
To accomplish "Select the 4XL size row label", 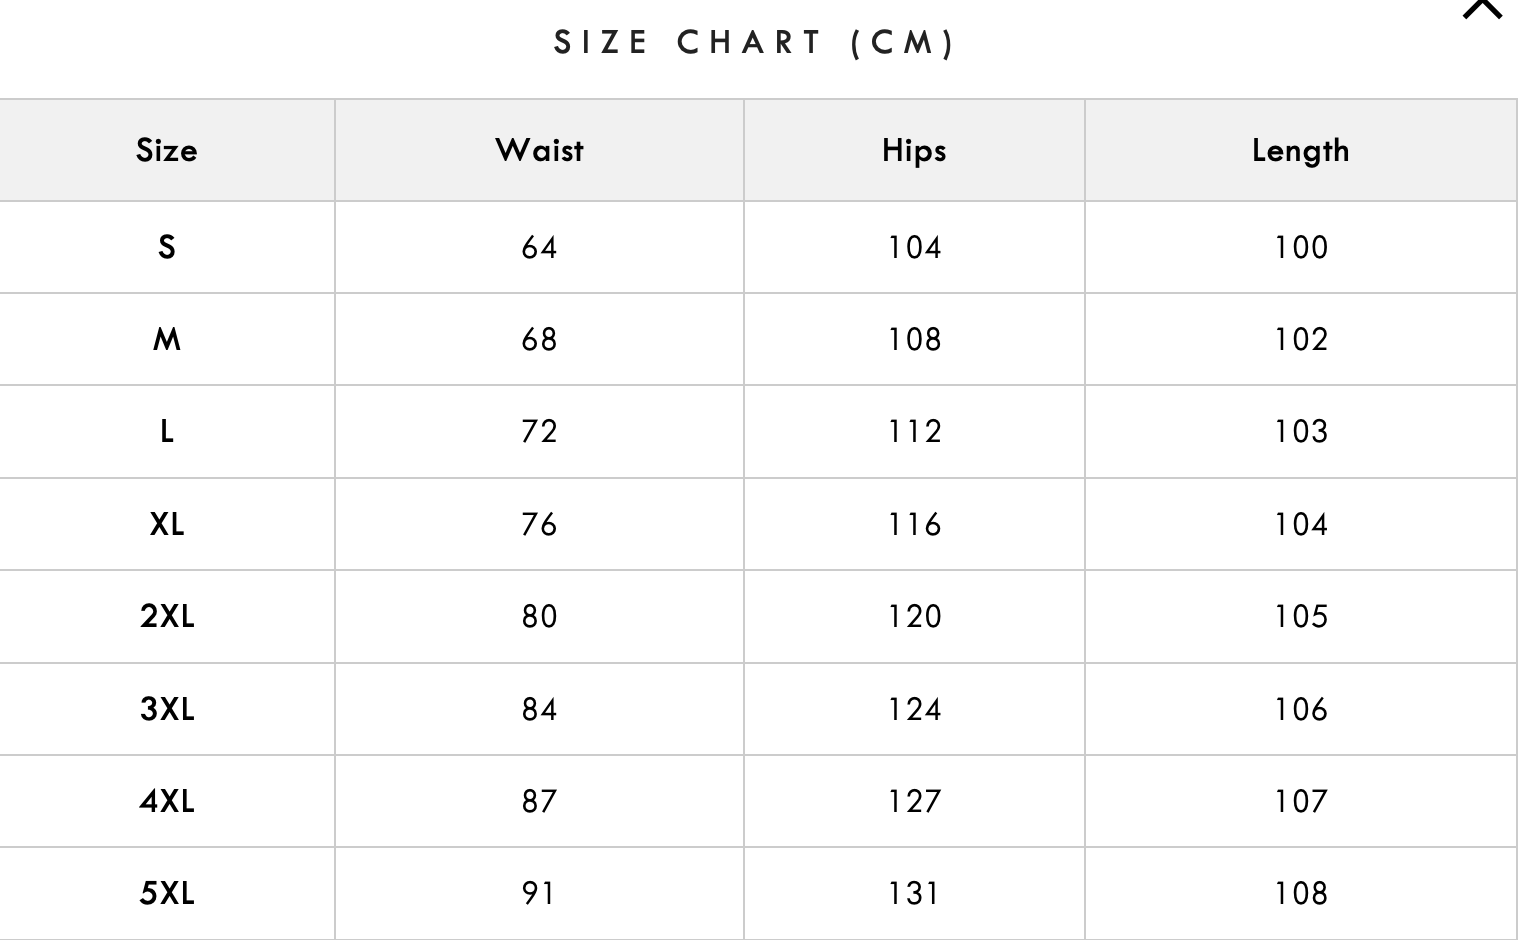I will (x=167, y=801).
